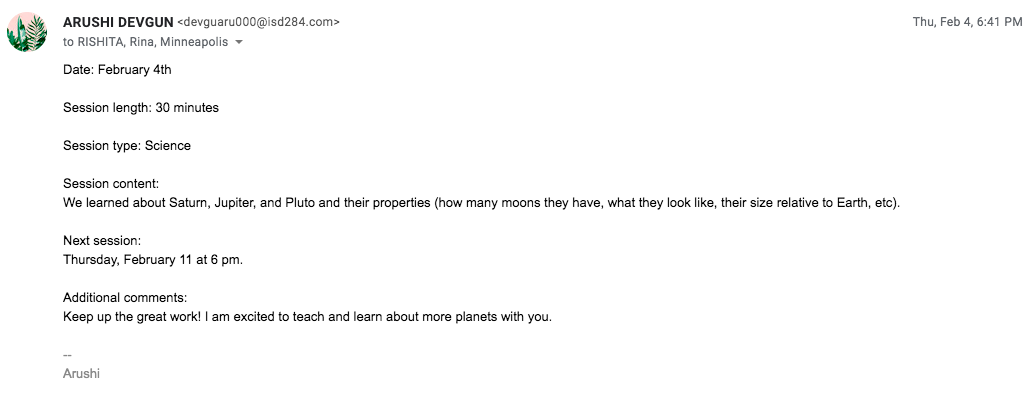1031x409 pixels.
Task: Click the 'Session length: 30 minutes' text
Action: [140, 108]
